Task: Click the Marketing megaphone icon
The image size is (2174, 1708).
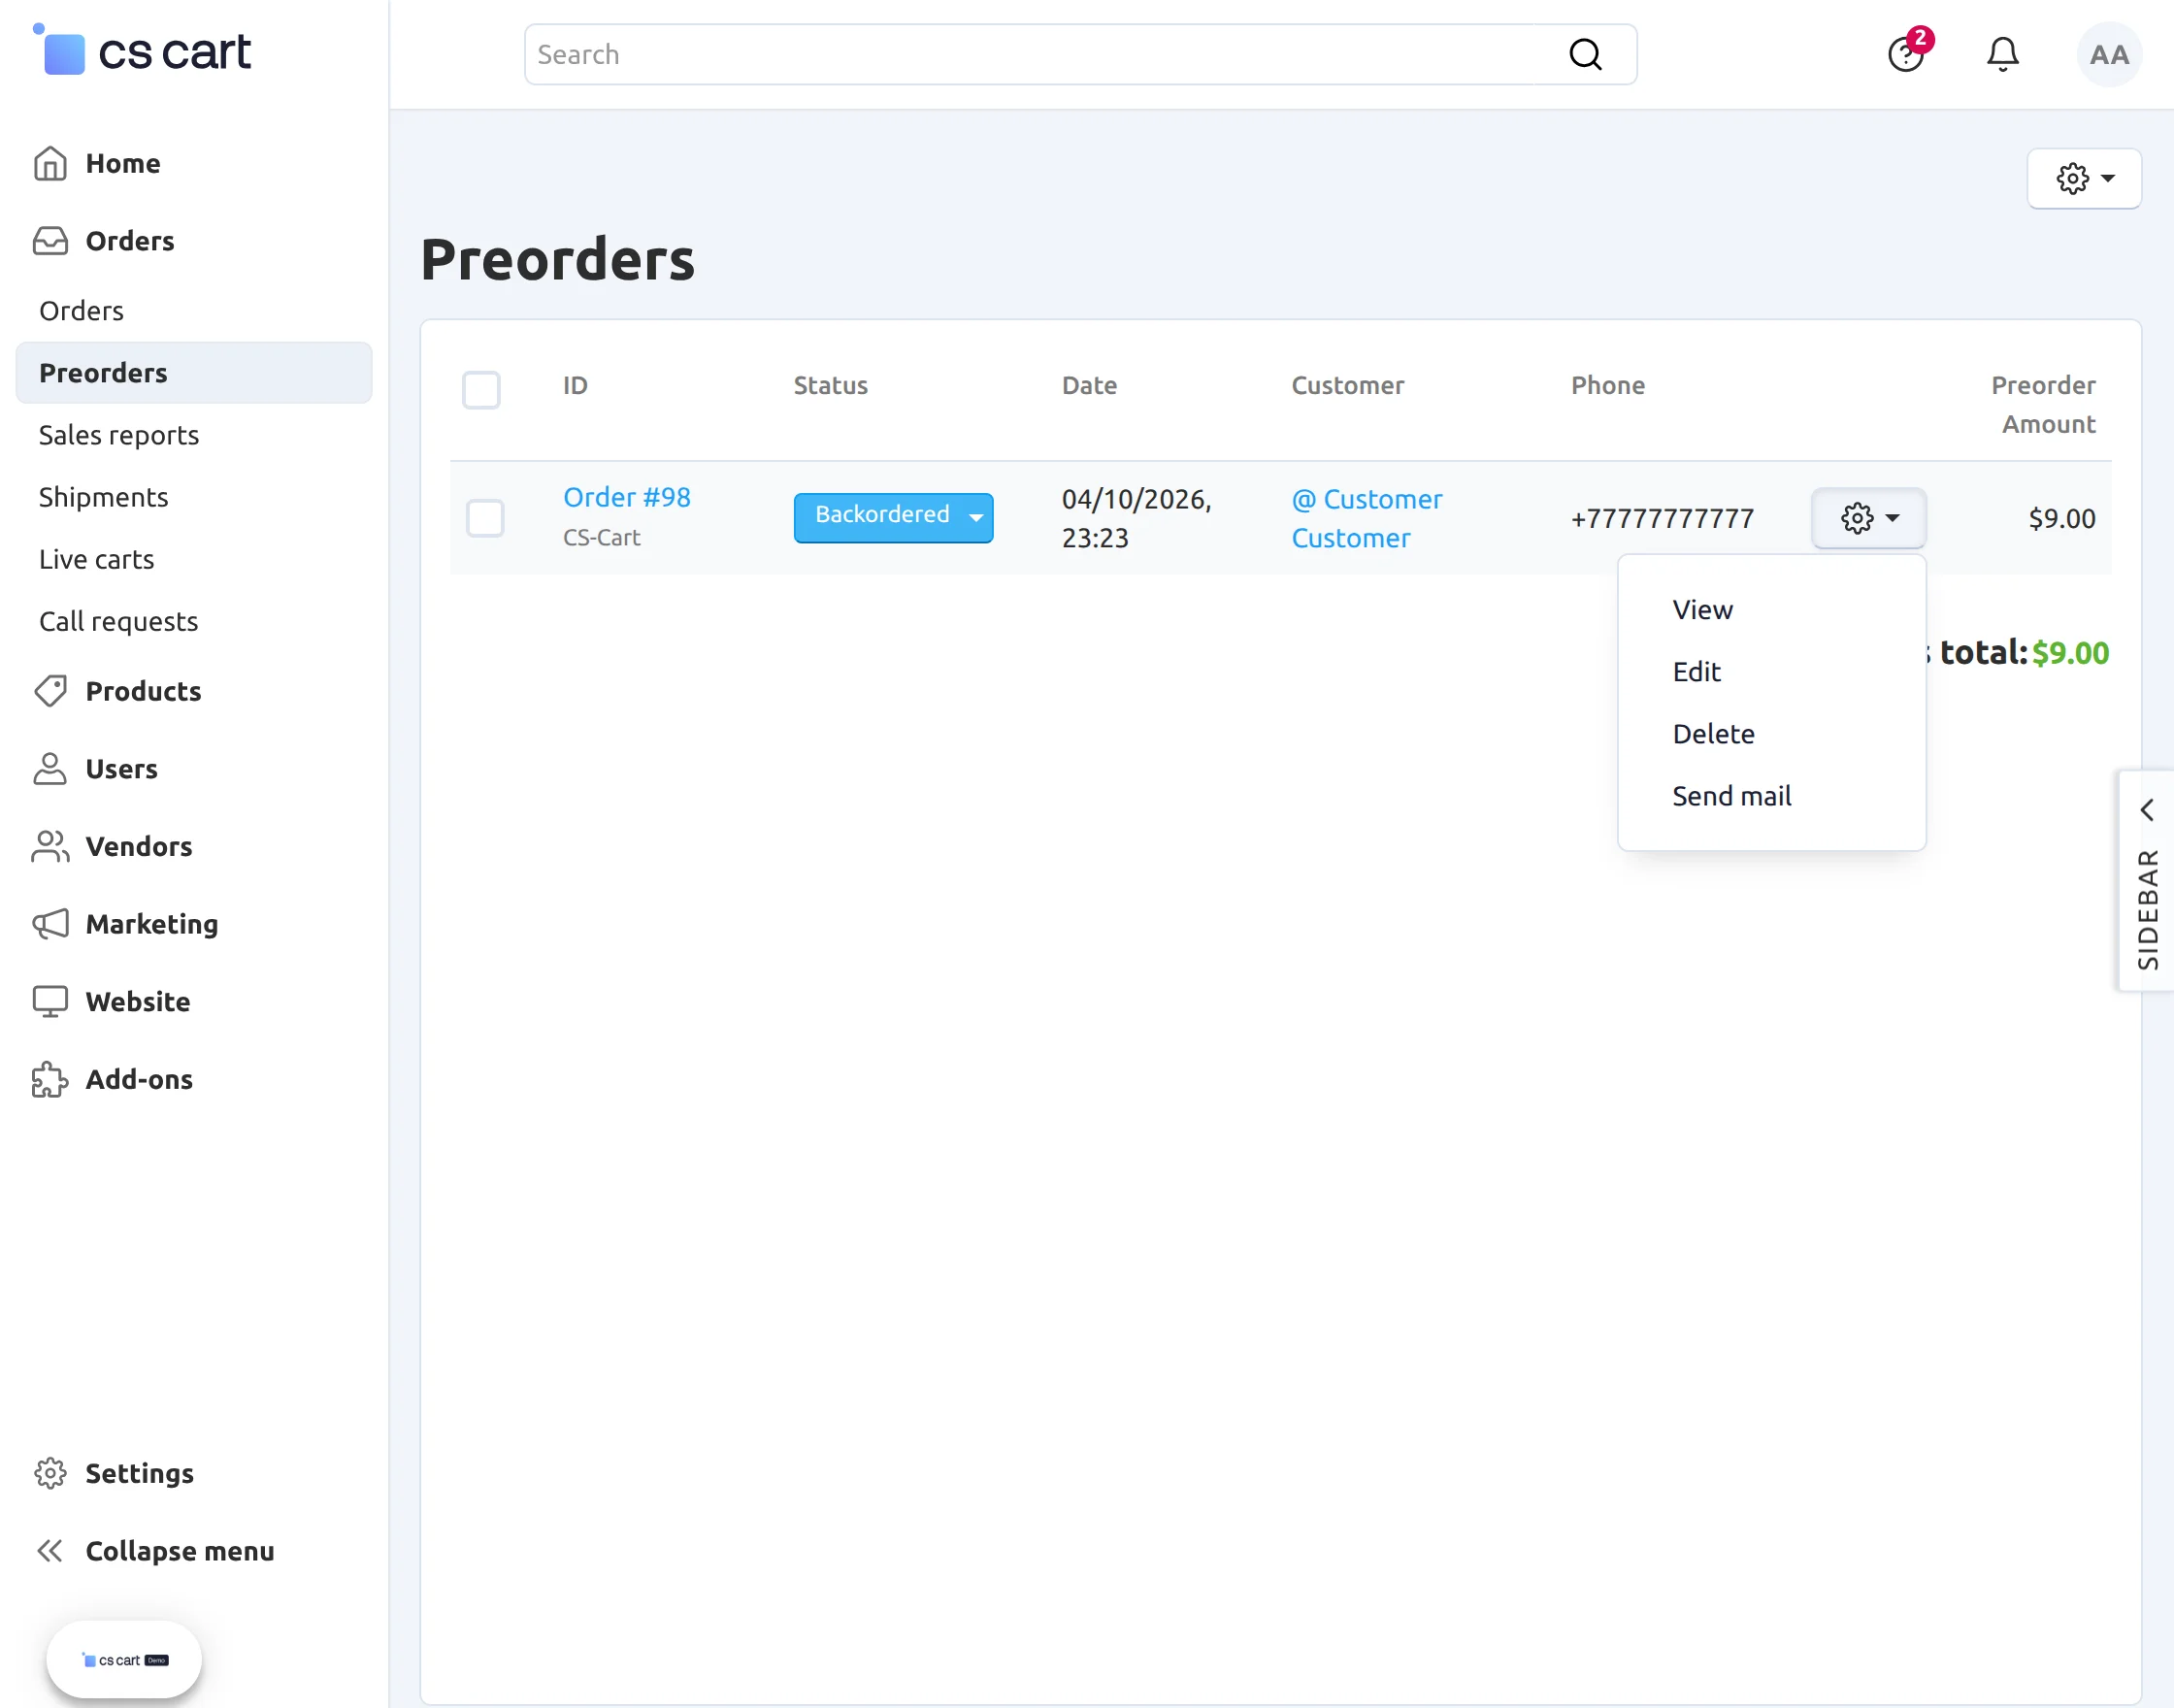Action: click(50, 924)
